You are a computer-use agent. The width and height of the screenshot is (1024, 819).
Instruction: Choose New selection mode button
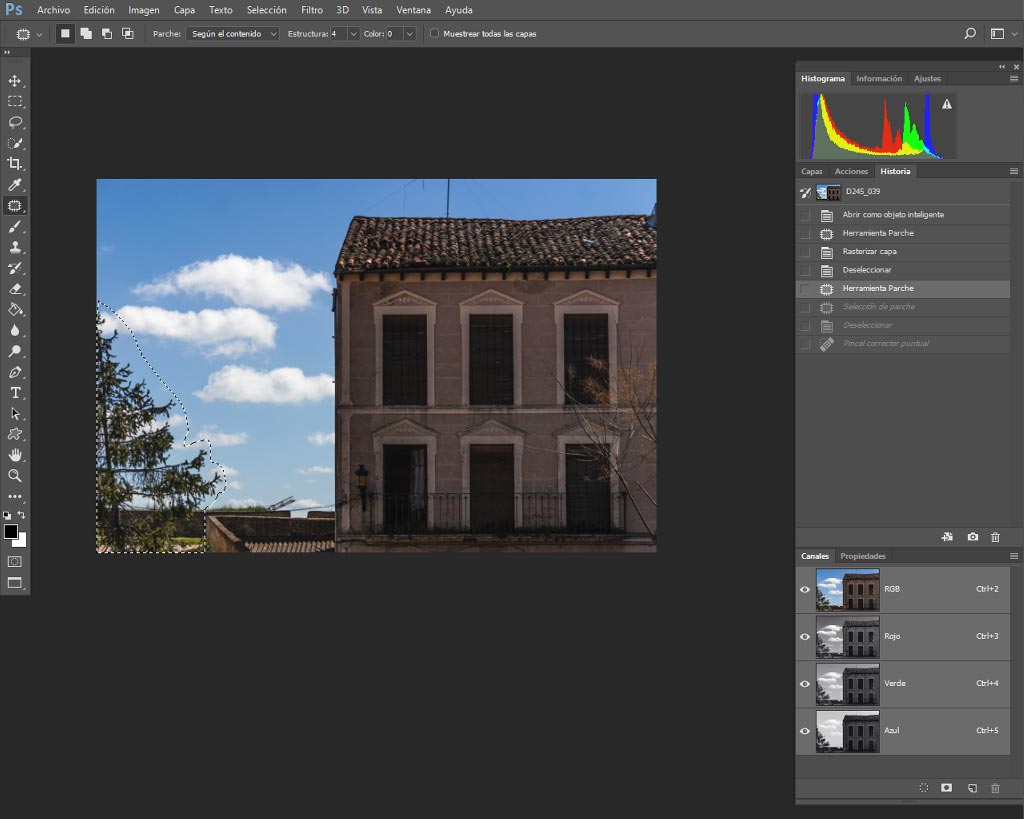65,33
